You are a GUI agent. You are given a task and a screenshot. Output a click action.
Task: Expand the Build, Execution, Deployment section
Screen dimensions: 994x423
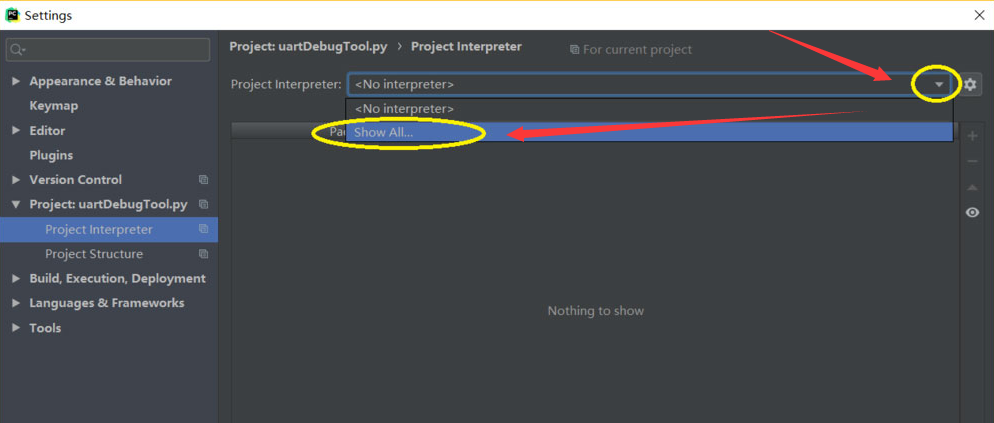click(16, 279)
